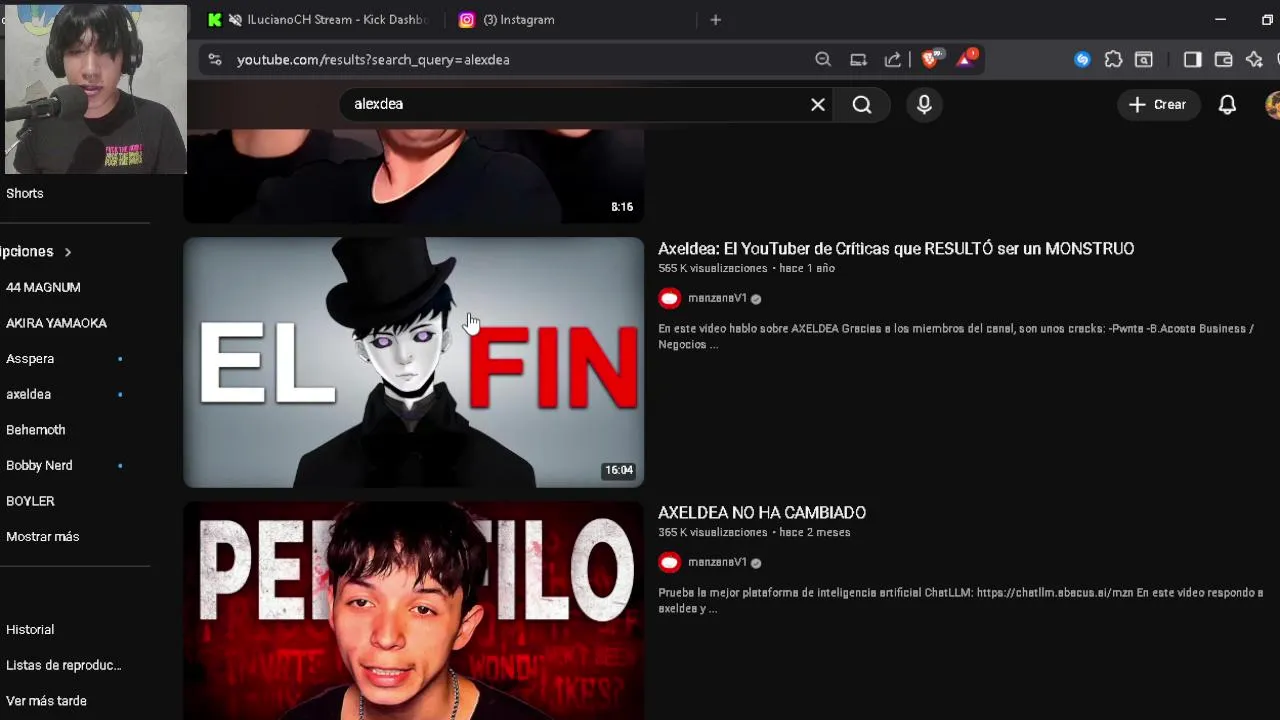Open the Leo AI sparkle icon
The width and height of the screenshot is (1280, 720).
1254,59
